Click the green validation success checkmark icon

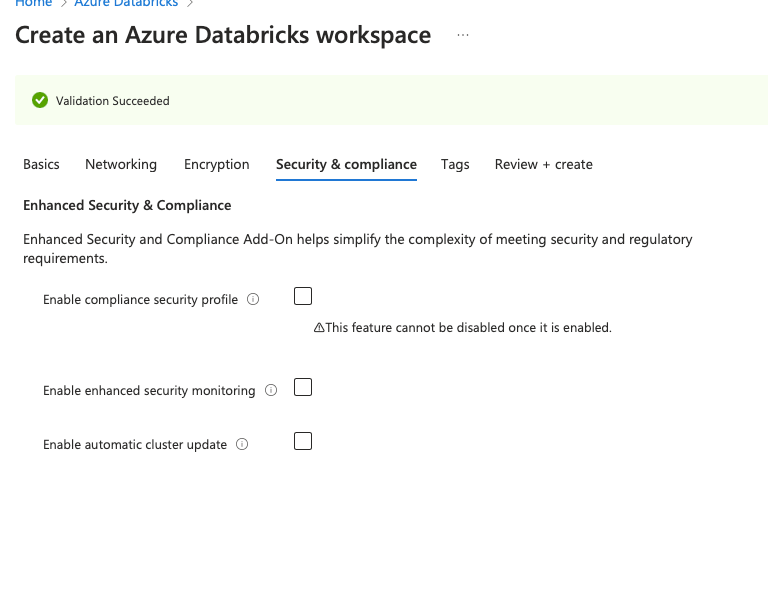[40, 100]
